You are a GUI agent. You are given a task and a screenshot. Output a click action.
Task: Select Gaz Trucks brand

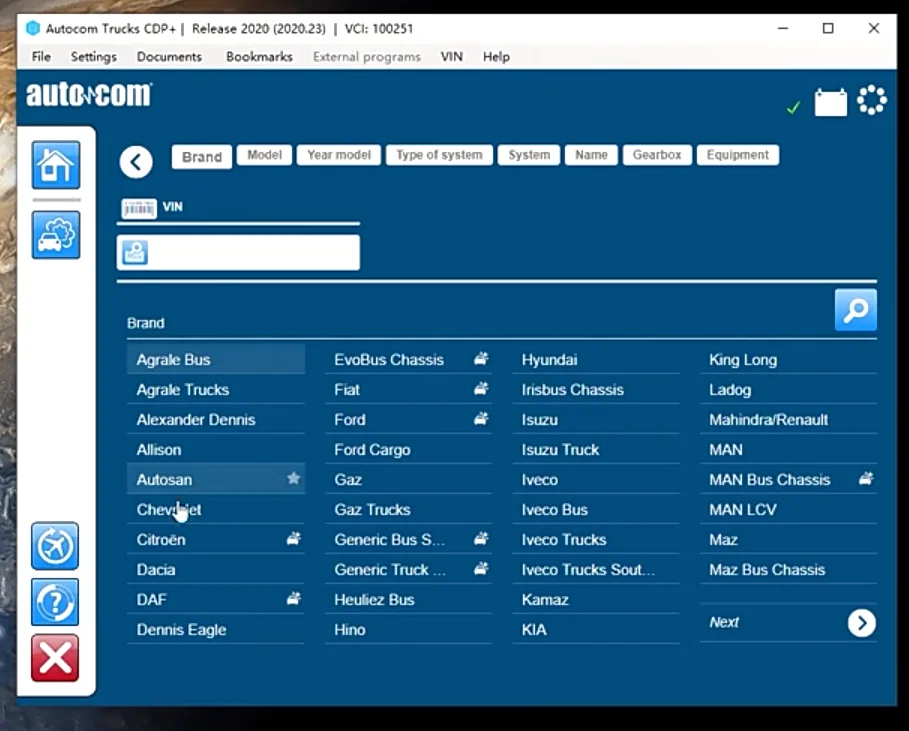[408, 510]
